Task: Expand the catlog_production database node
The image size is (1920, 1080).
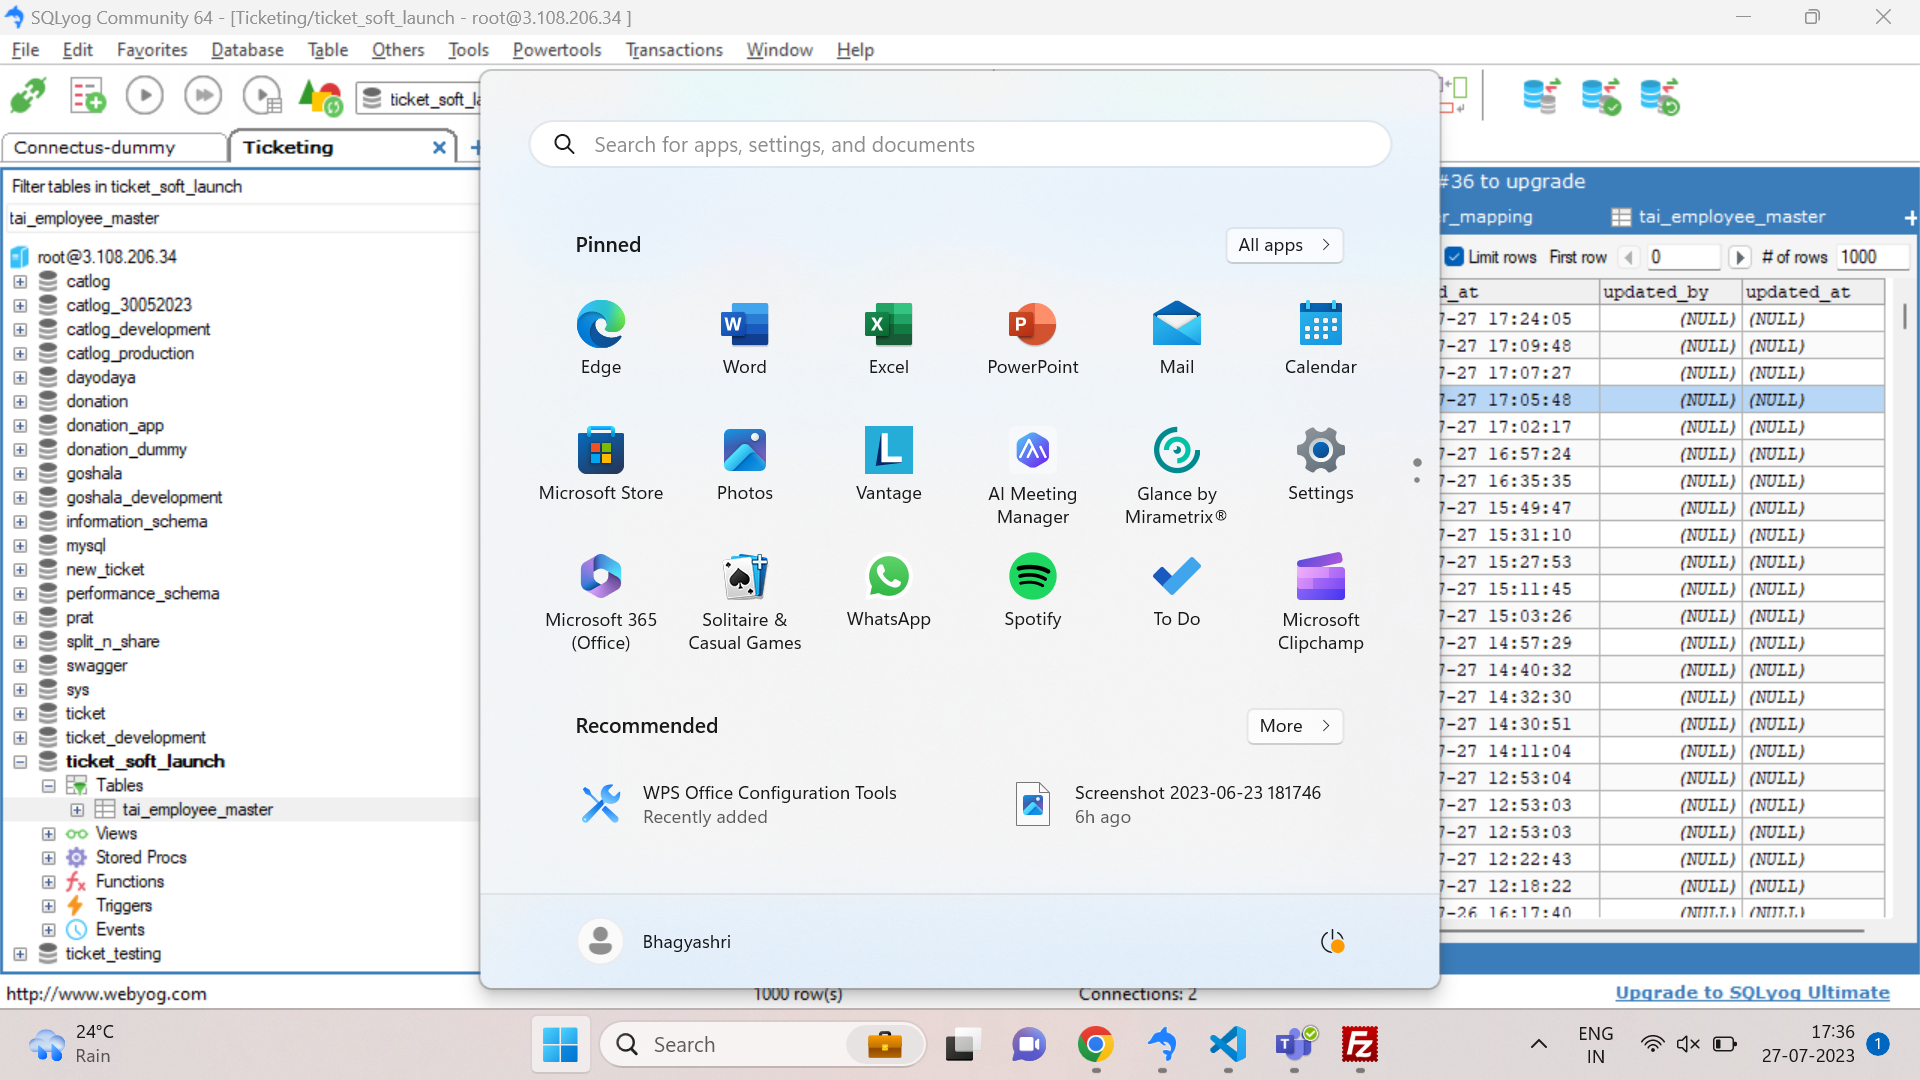Action: click(x=20, y=353)
